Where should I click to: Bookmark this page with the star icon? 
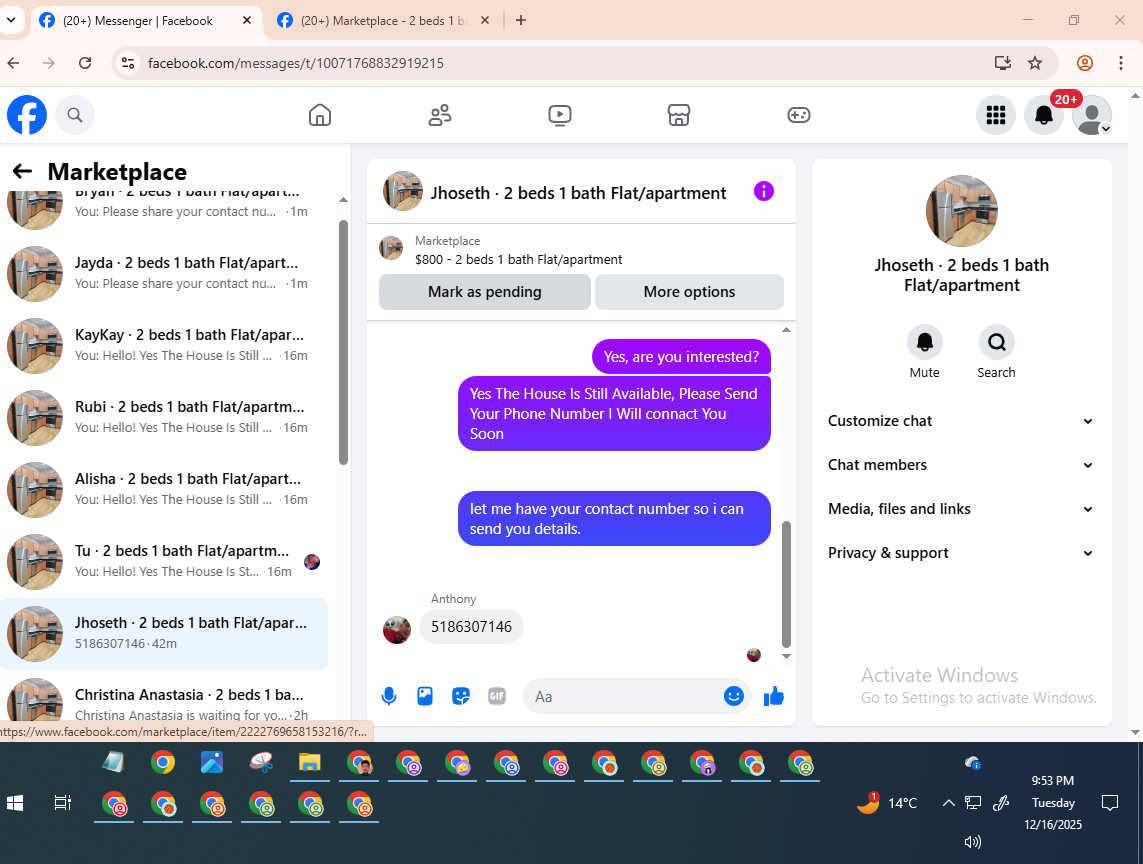(1034, 63)
